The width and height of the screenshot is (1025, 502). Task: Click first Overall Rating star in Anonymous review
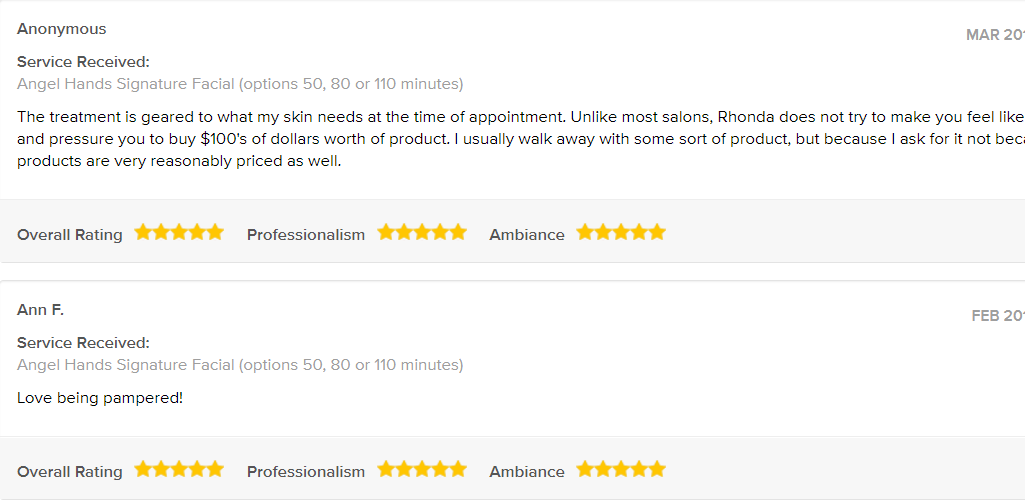click(x=143, y=232)
